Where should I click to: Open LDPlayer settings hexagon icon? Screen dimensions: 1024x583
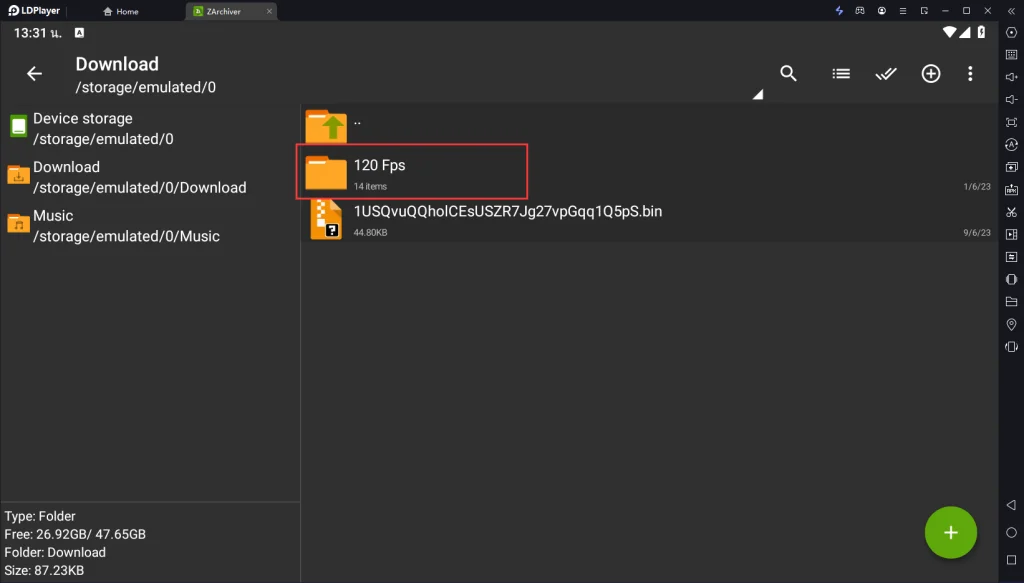[x=1012, y=33]
